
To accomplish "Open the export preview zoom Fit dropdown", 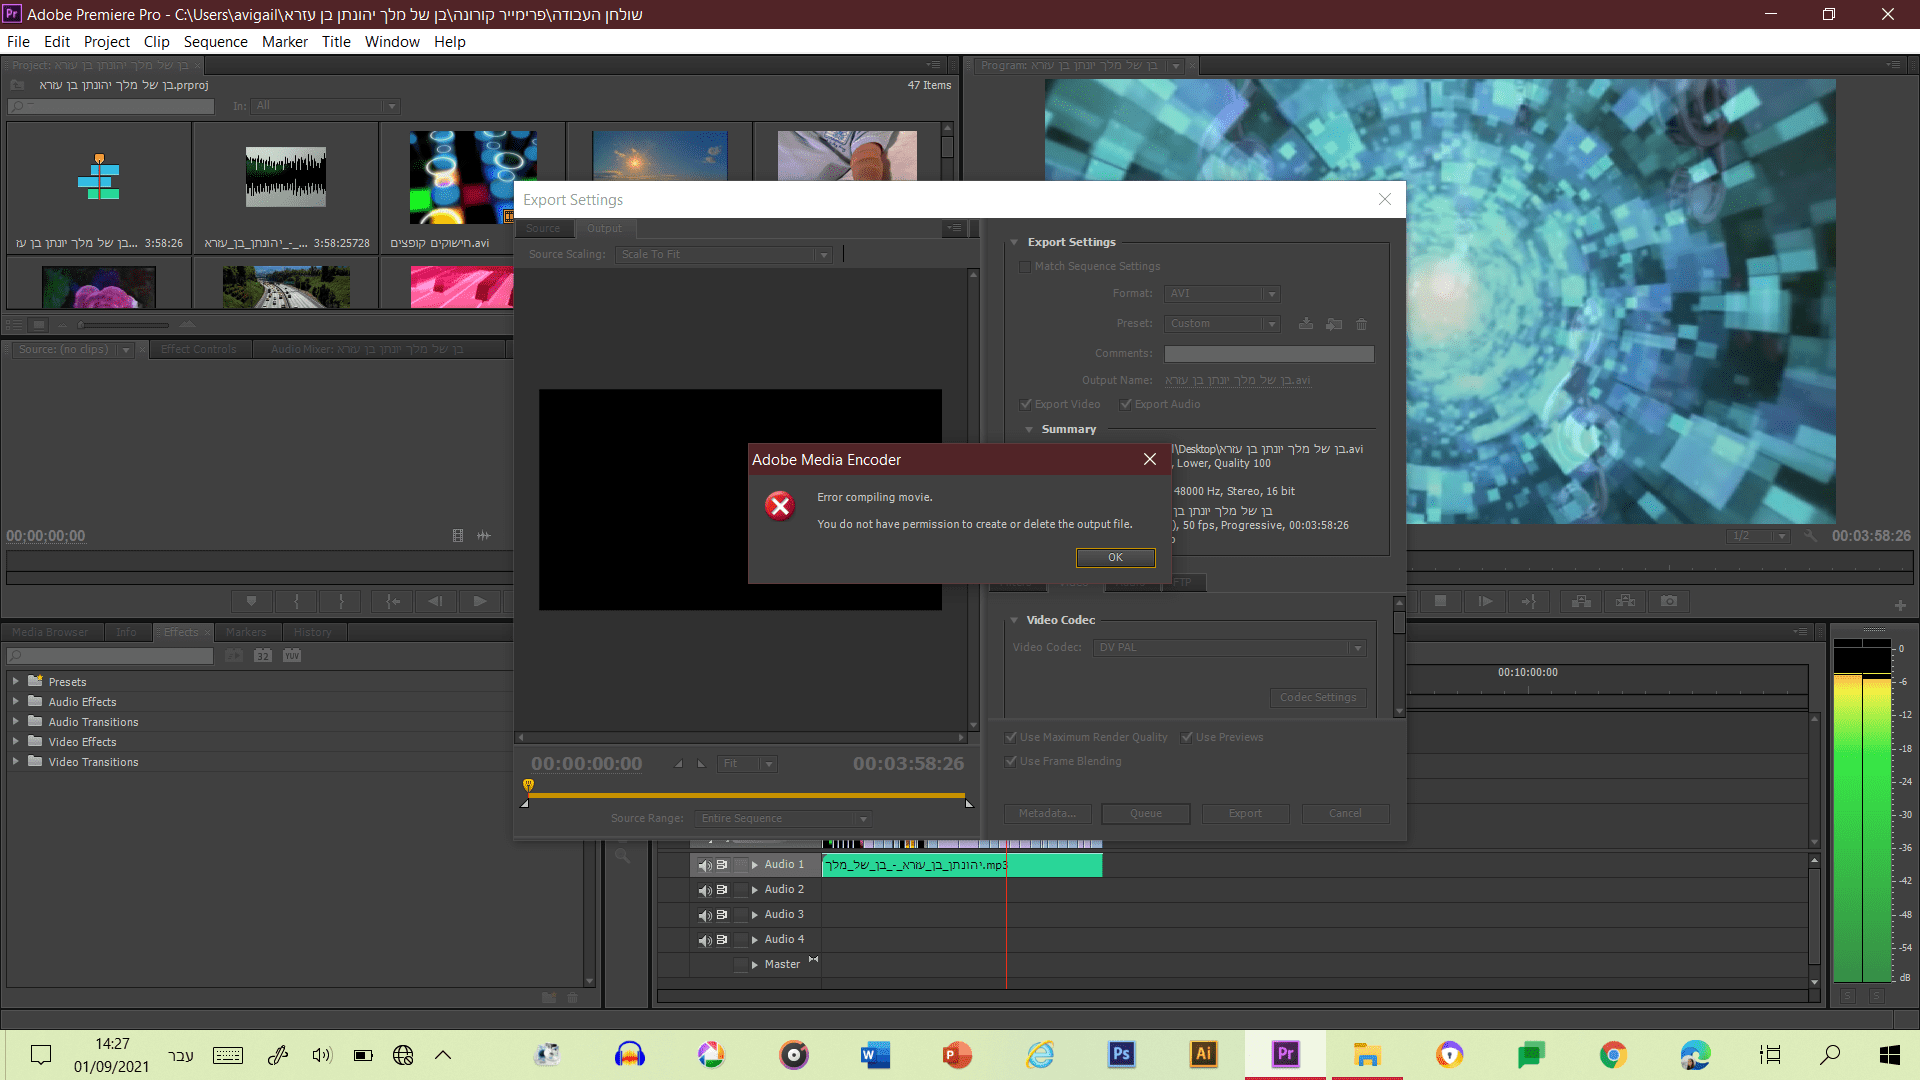I will pos(747,763).
